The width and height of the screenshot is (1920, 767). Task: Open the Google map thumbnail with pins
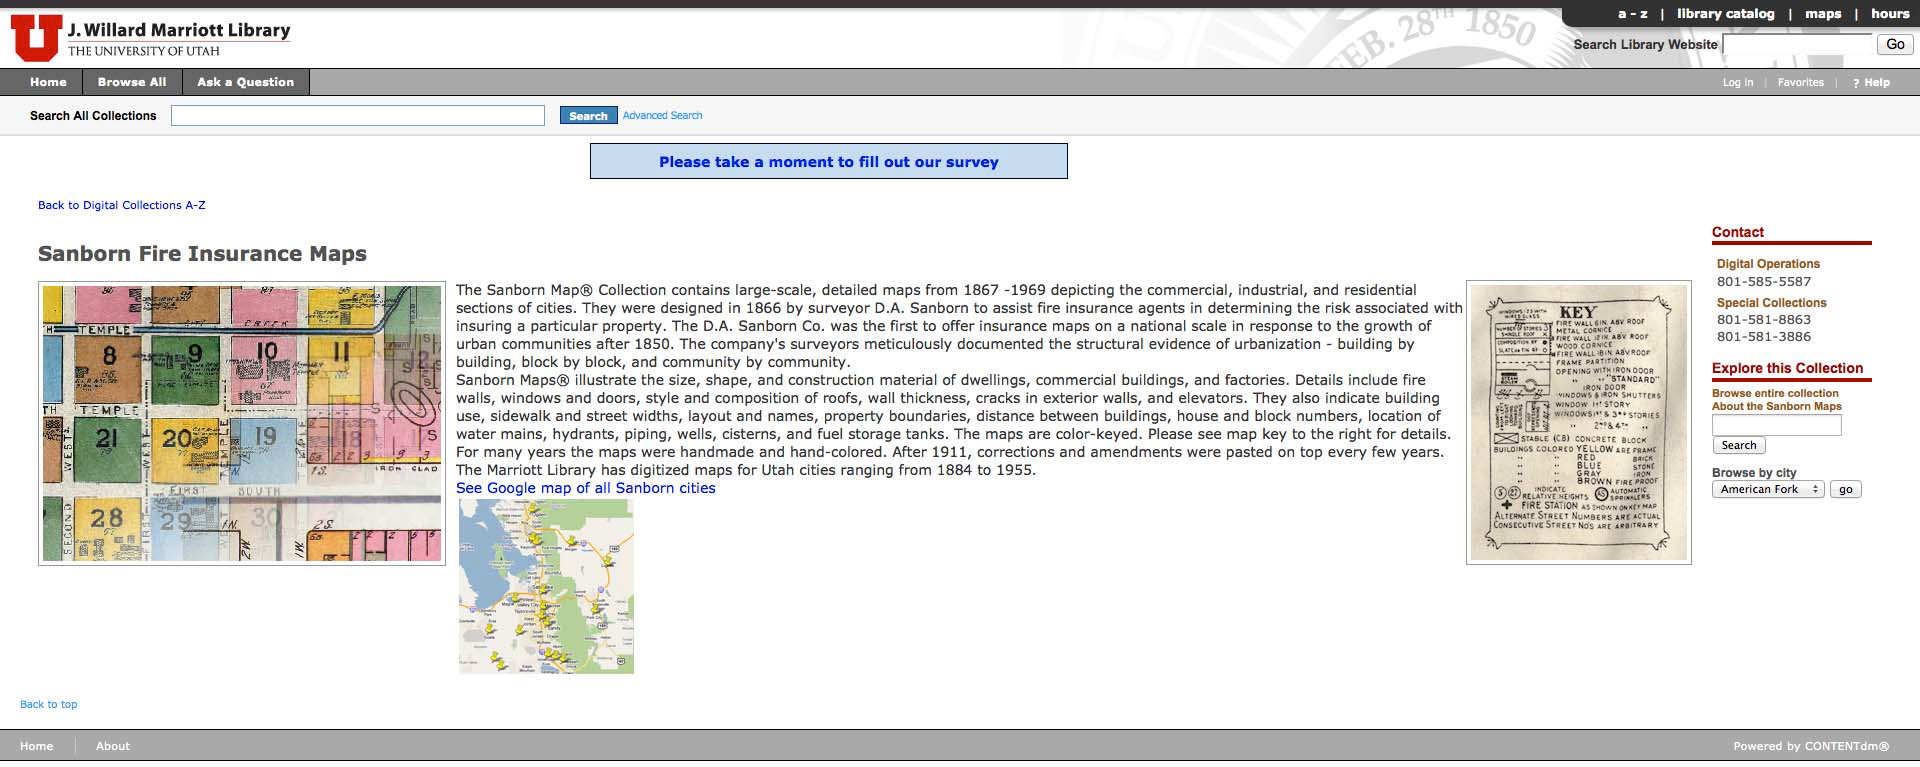tap(546, 586)
